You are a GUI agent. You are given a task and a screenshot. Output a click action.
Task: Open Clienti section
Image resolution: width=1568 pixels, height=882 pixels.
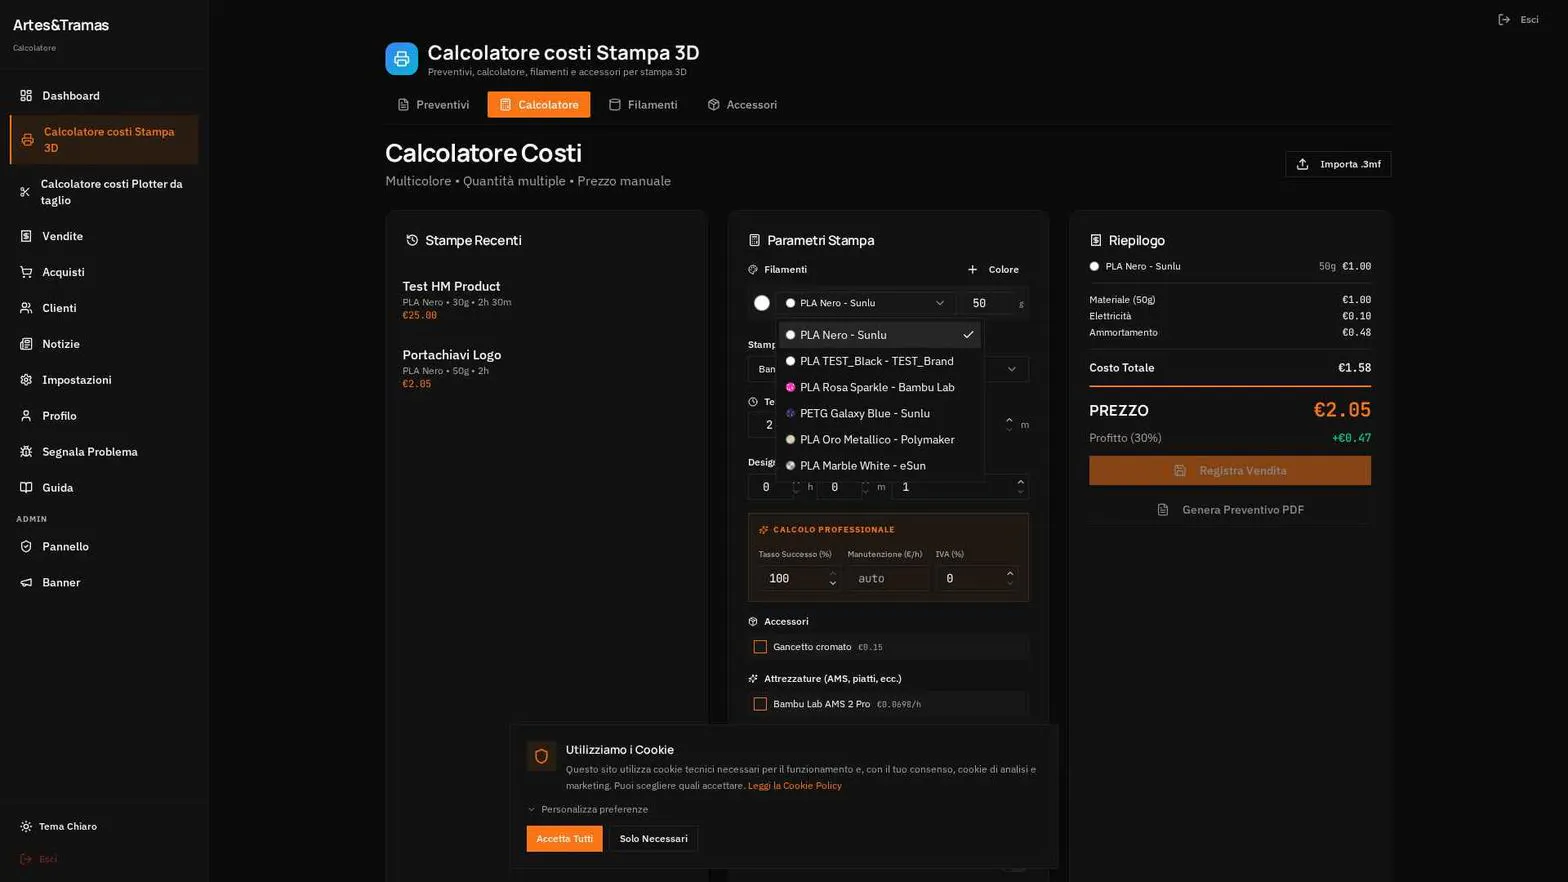click(x=104, y=308)
